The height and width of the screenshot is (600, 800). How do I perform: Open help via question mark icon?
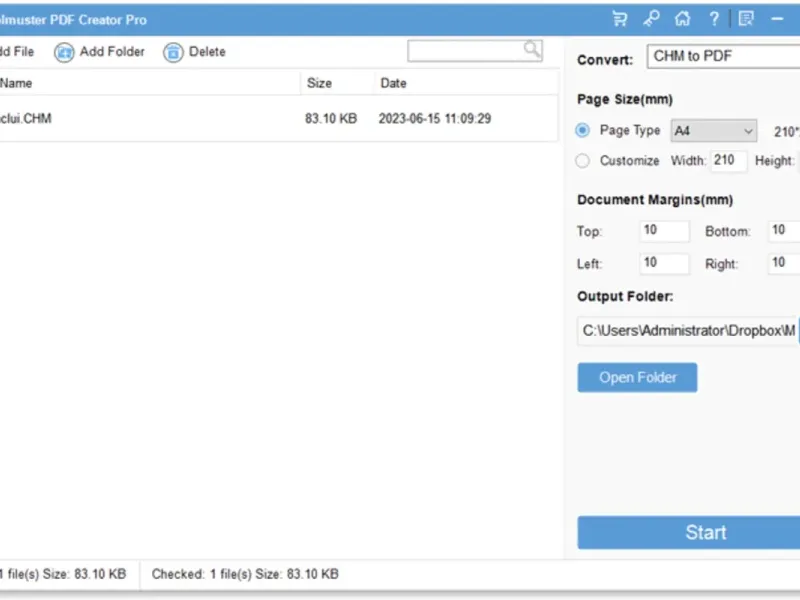(714, 19)
